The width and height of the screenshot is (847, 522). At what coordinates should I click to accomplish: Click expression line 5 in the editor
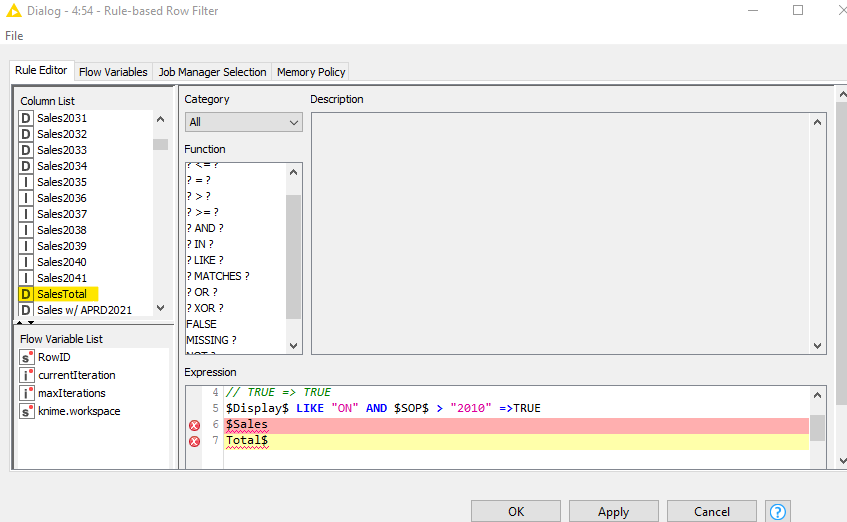click(400, 408)
